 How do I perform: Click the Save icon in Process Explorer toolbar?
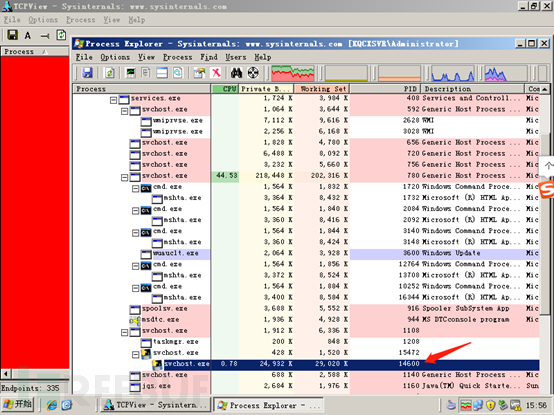tap(87, 73)
